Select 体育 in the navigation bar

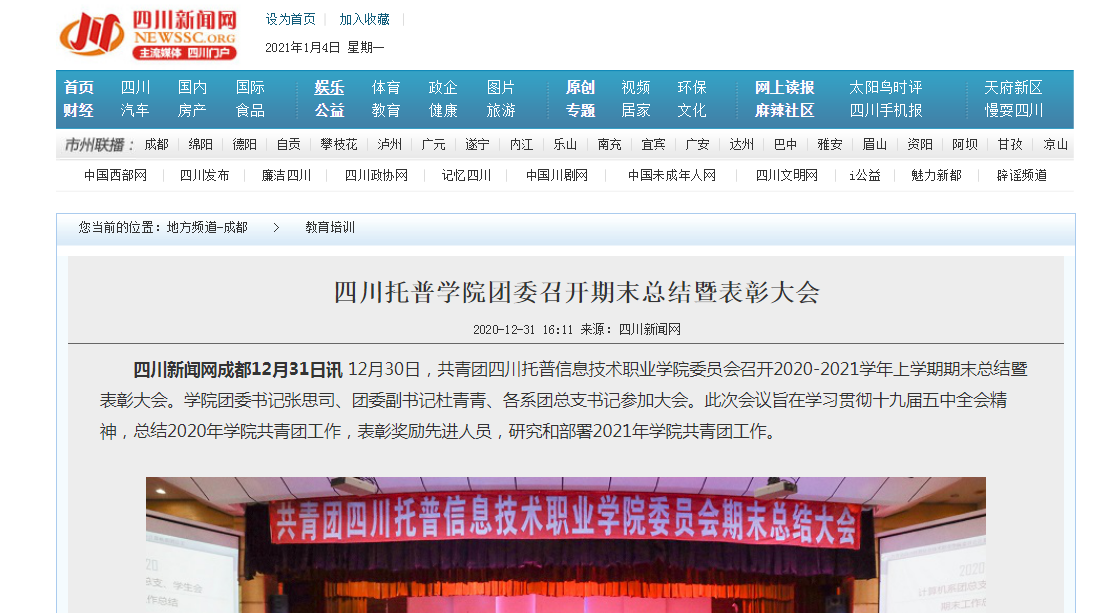386,87
